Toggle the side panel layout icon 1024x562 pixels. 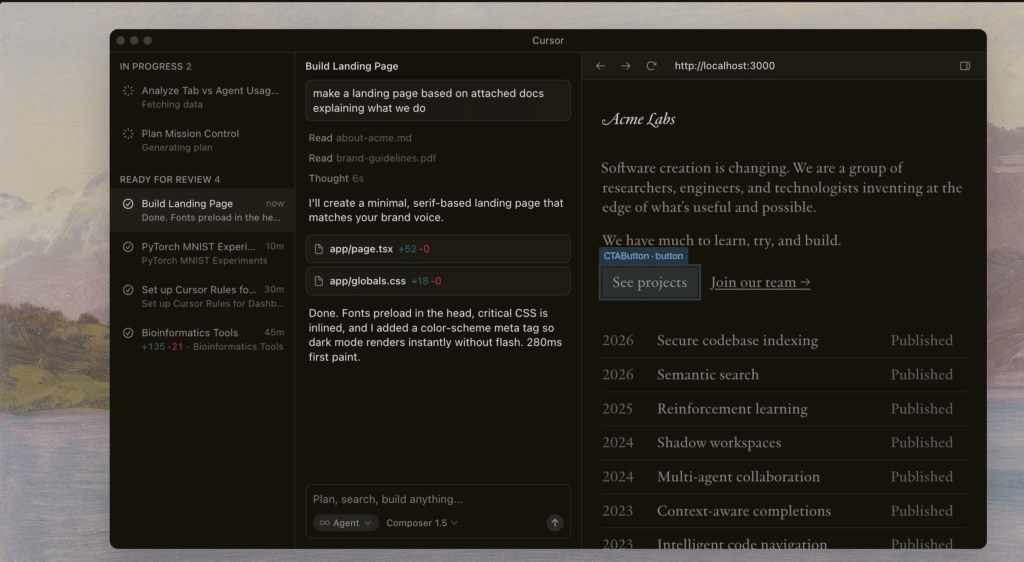(x=965, y=66)
